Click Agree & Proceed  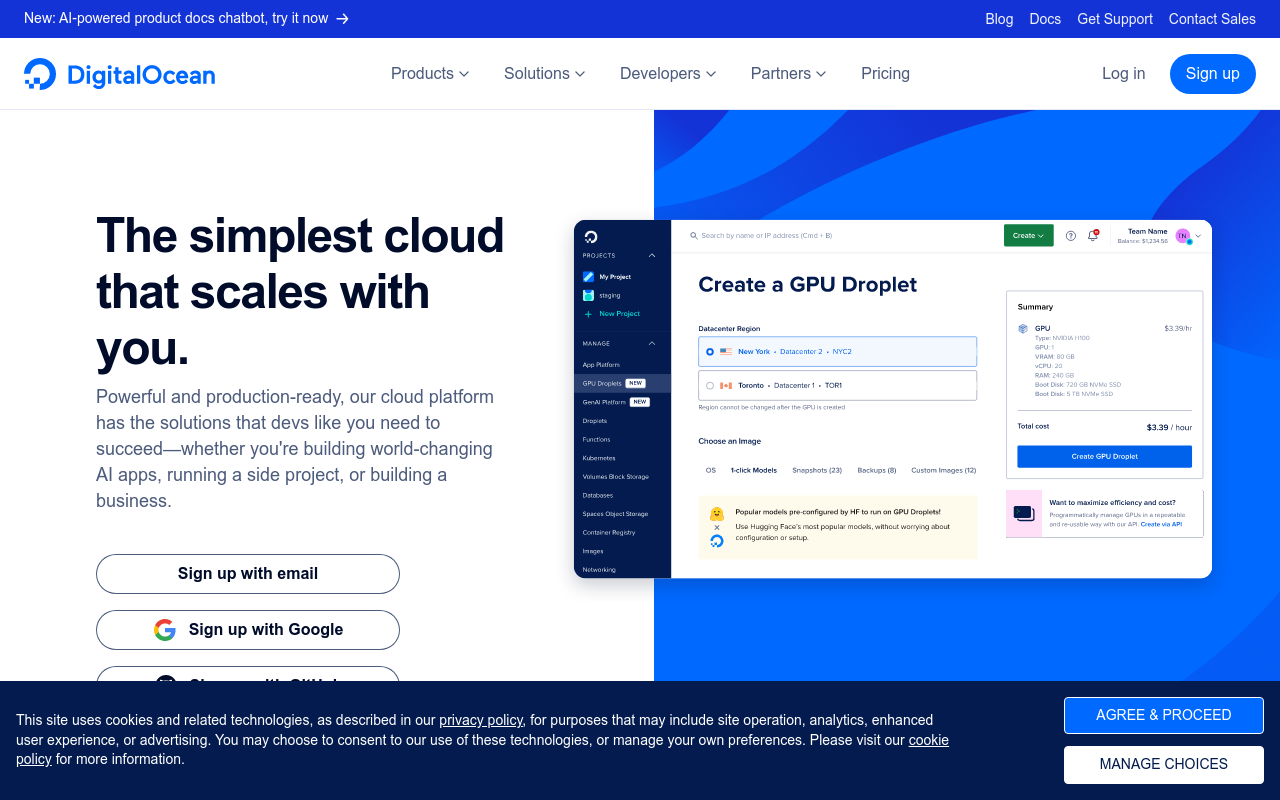[x=1164, y=715]
